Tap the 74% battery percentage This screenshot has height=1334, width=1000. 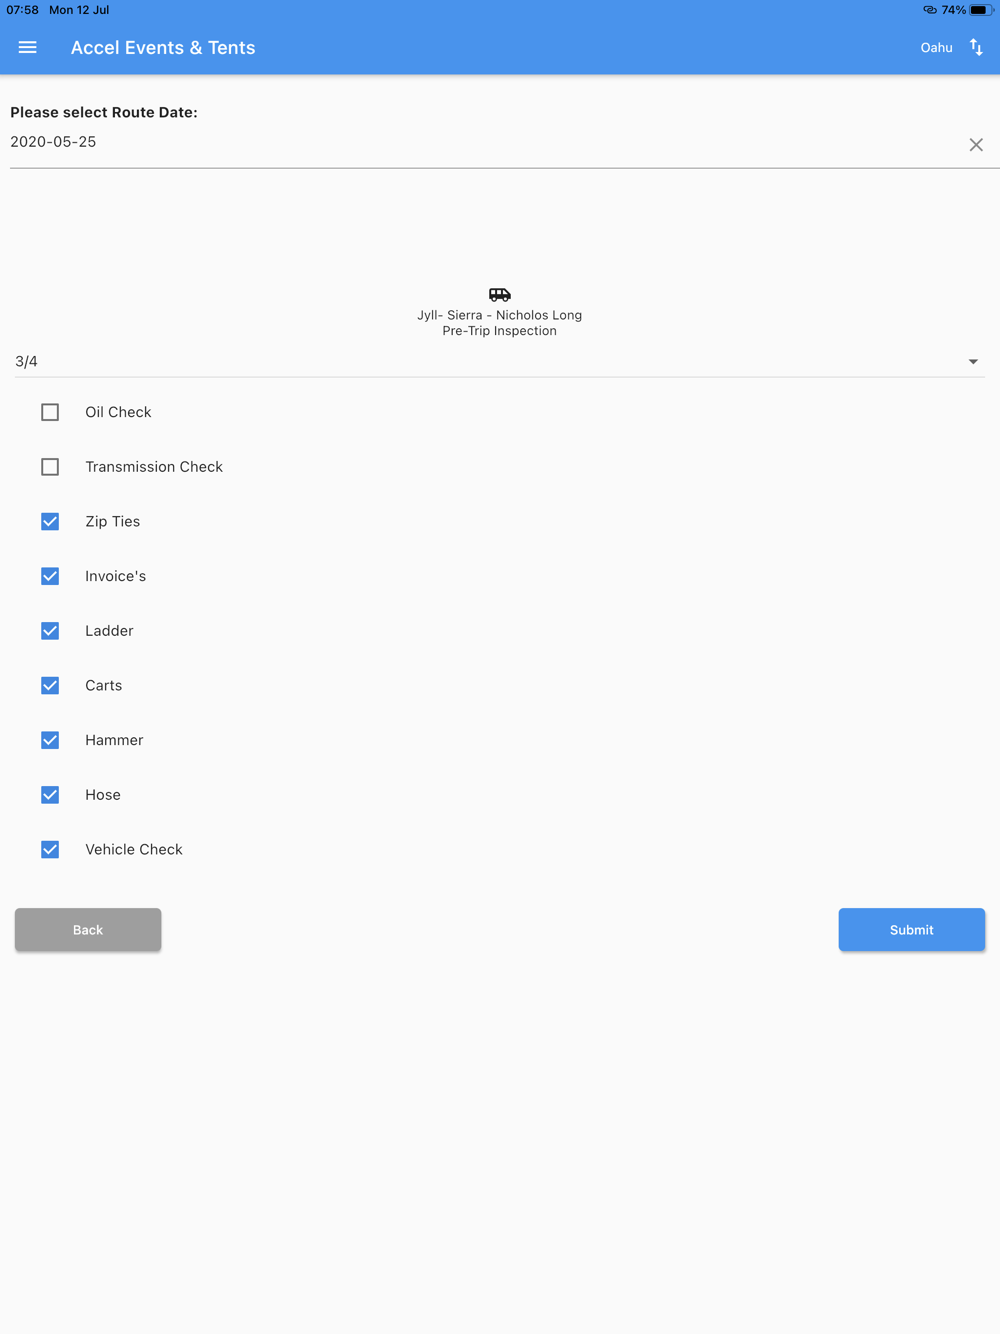(x=953, y=10)
